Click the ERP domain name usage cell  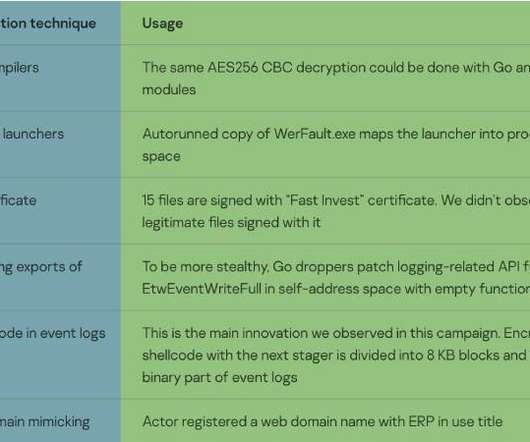(325, 421)
